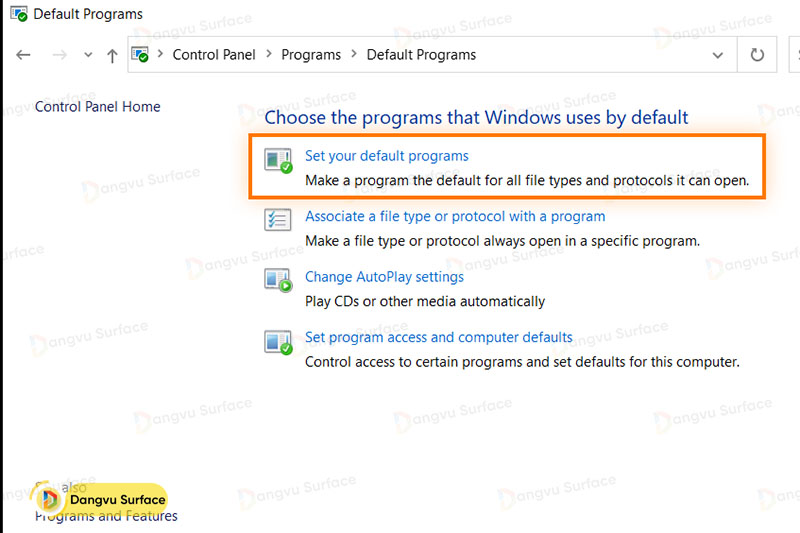Viewport: 800px width, 533px height.
Task: Select the Control Panel breadcrumb
Action: tap(214, 55)
